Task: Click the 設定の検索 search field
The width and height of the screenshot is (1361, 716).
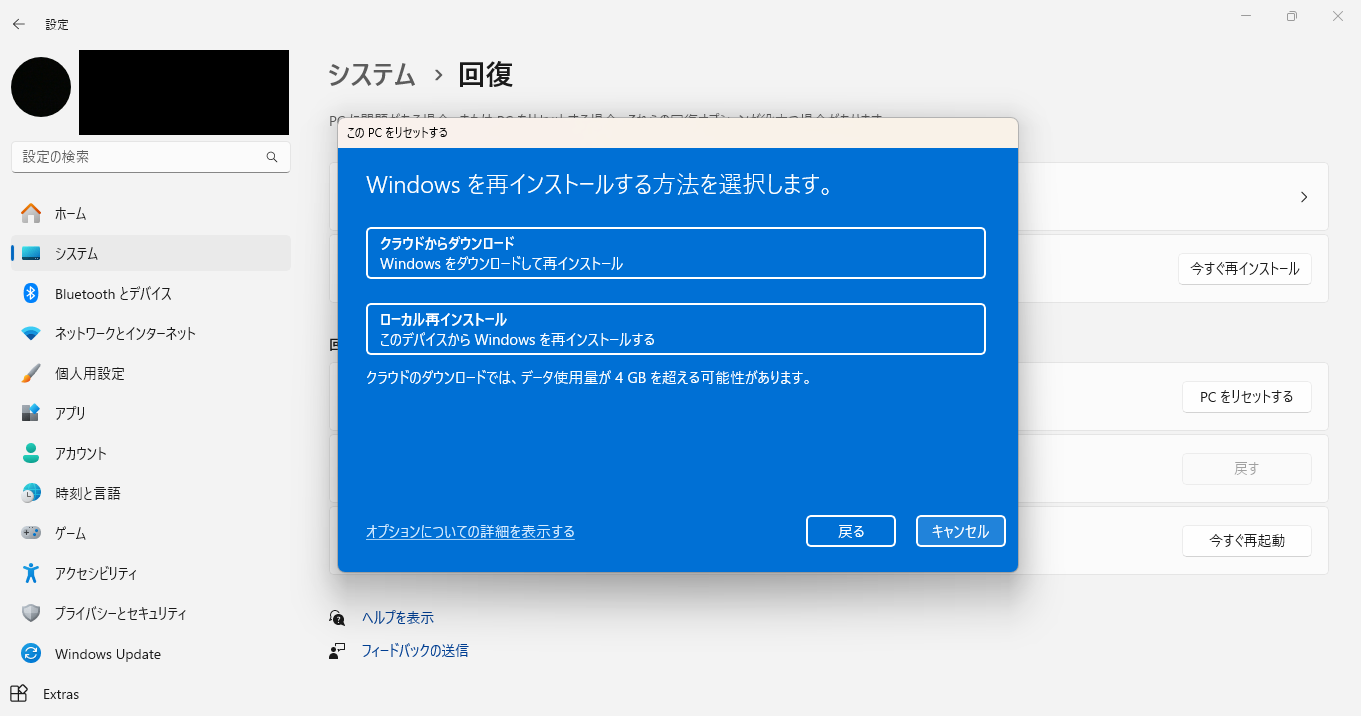Action: tap(151, 157)
